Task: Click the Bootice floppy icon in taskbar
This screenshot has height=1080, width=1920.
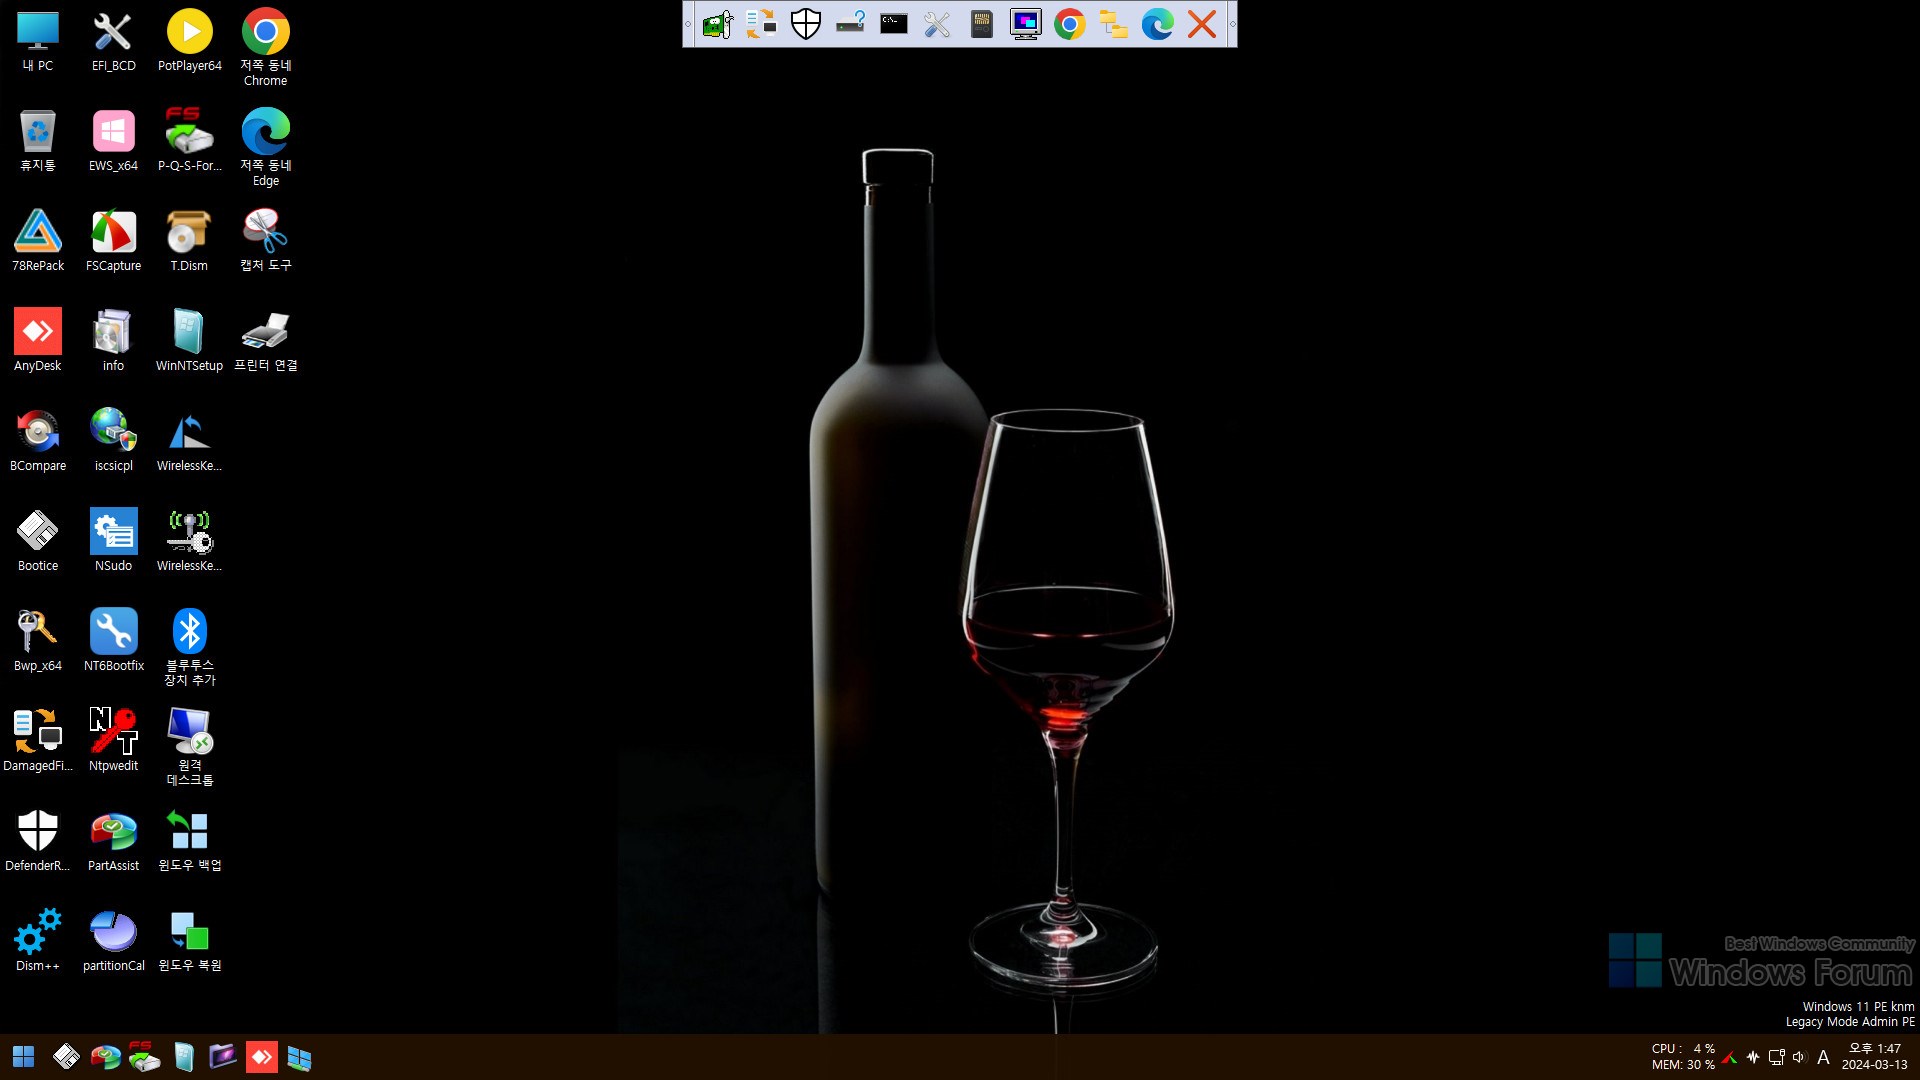Action: pos(66,1057)
